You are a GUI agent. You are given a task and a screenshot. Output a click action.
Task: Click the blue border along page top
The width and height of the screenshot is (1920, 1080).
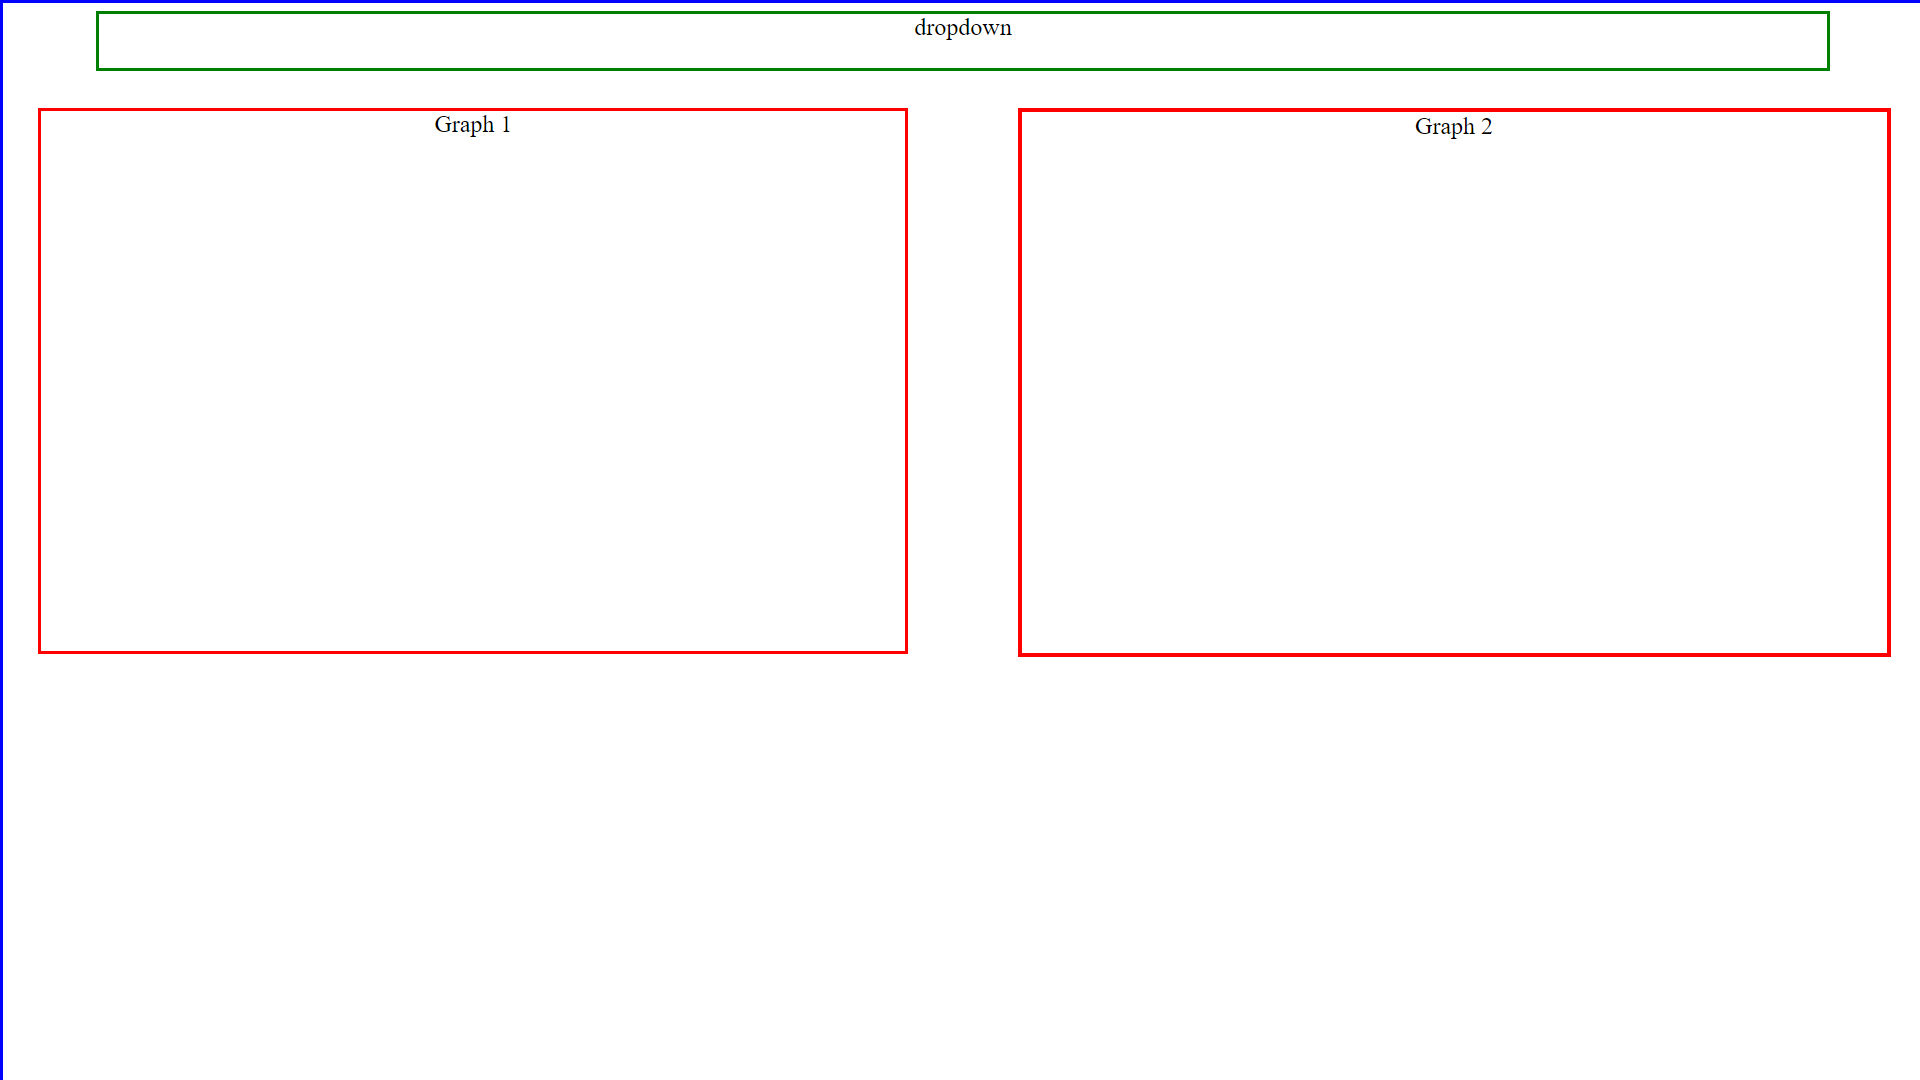(960, 1)
